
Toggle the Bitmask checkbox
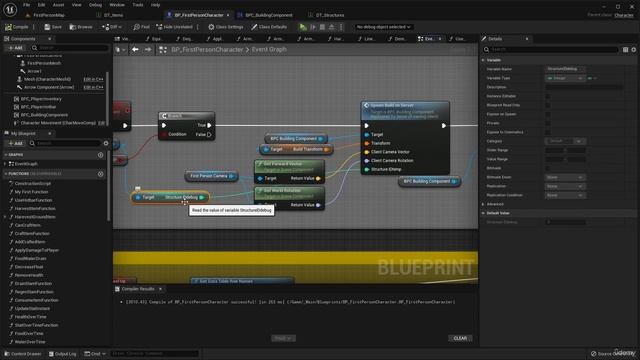point(548,168)
